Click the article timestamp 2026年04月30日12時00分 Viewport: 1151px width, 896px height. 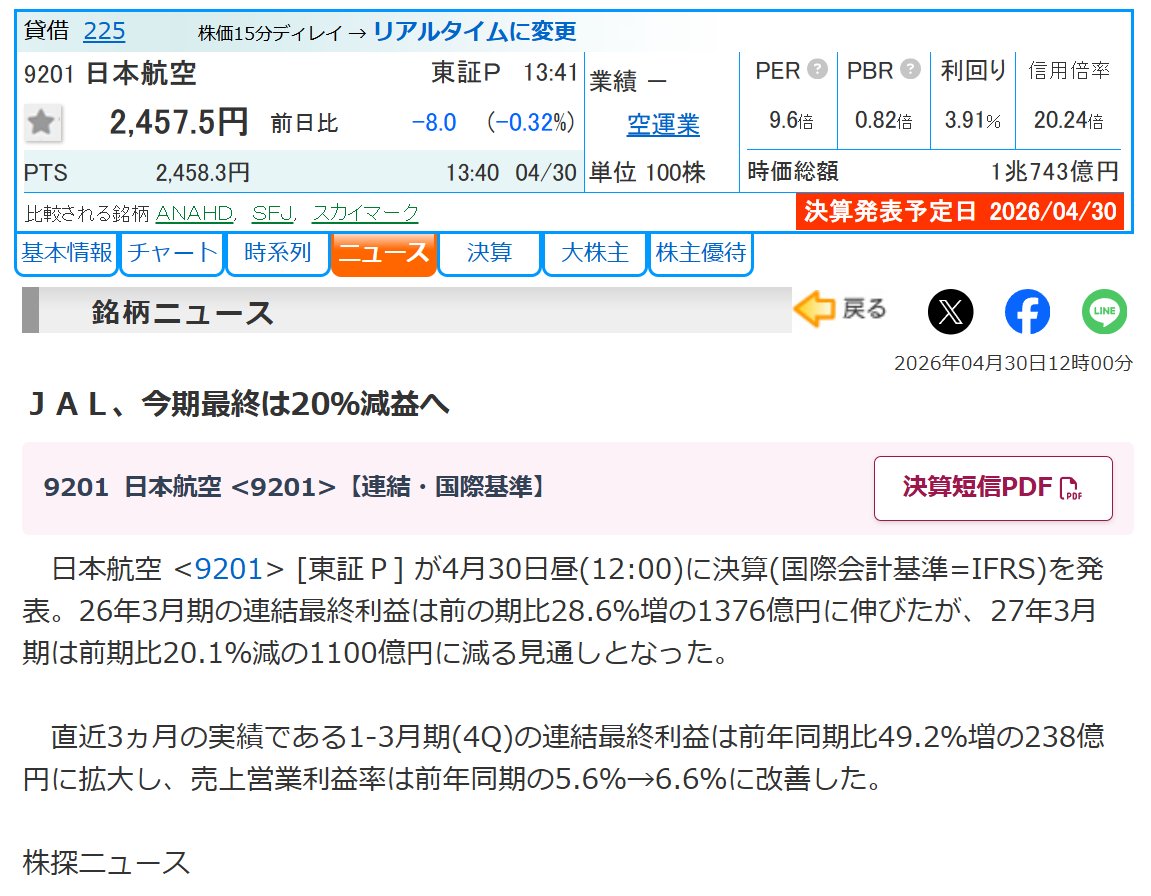[x=1013, y=363]
